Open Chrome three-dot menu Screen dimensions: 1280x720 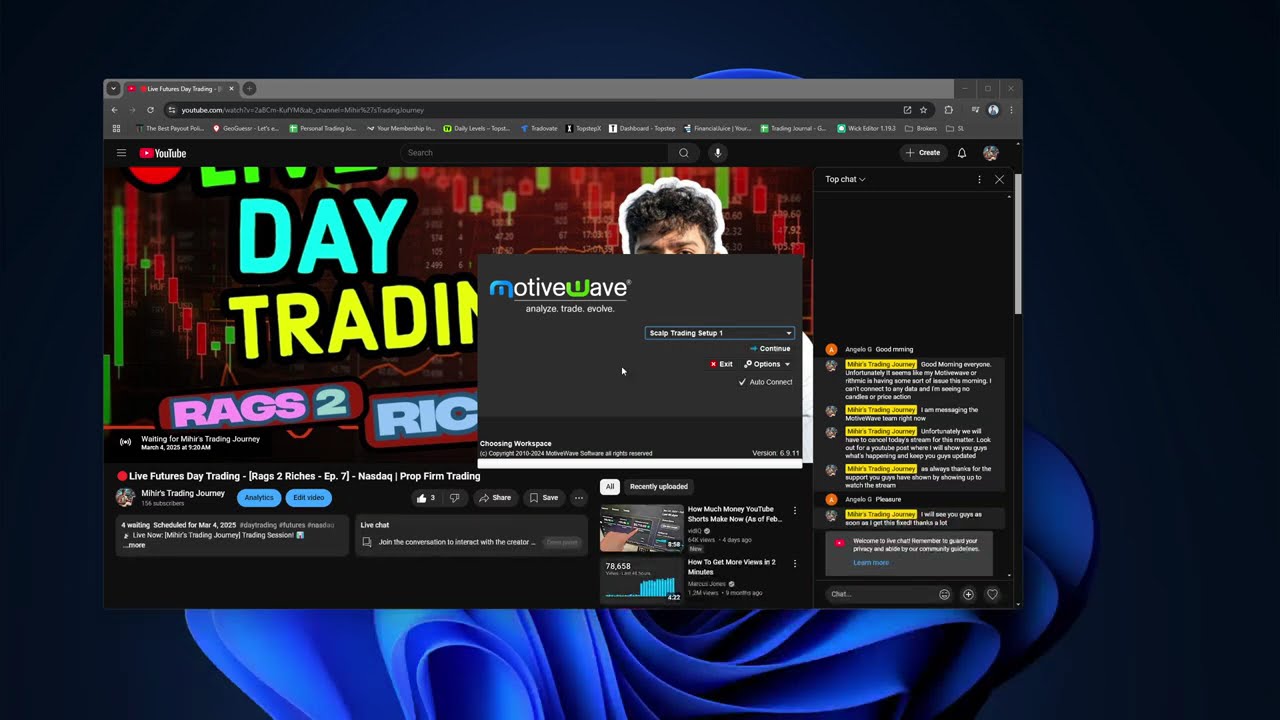[x=1011, y=110]
